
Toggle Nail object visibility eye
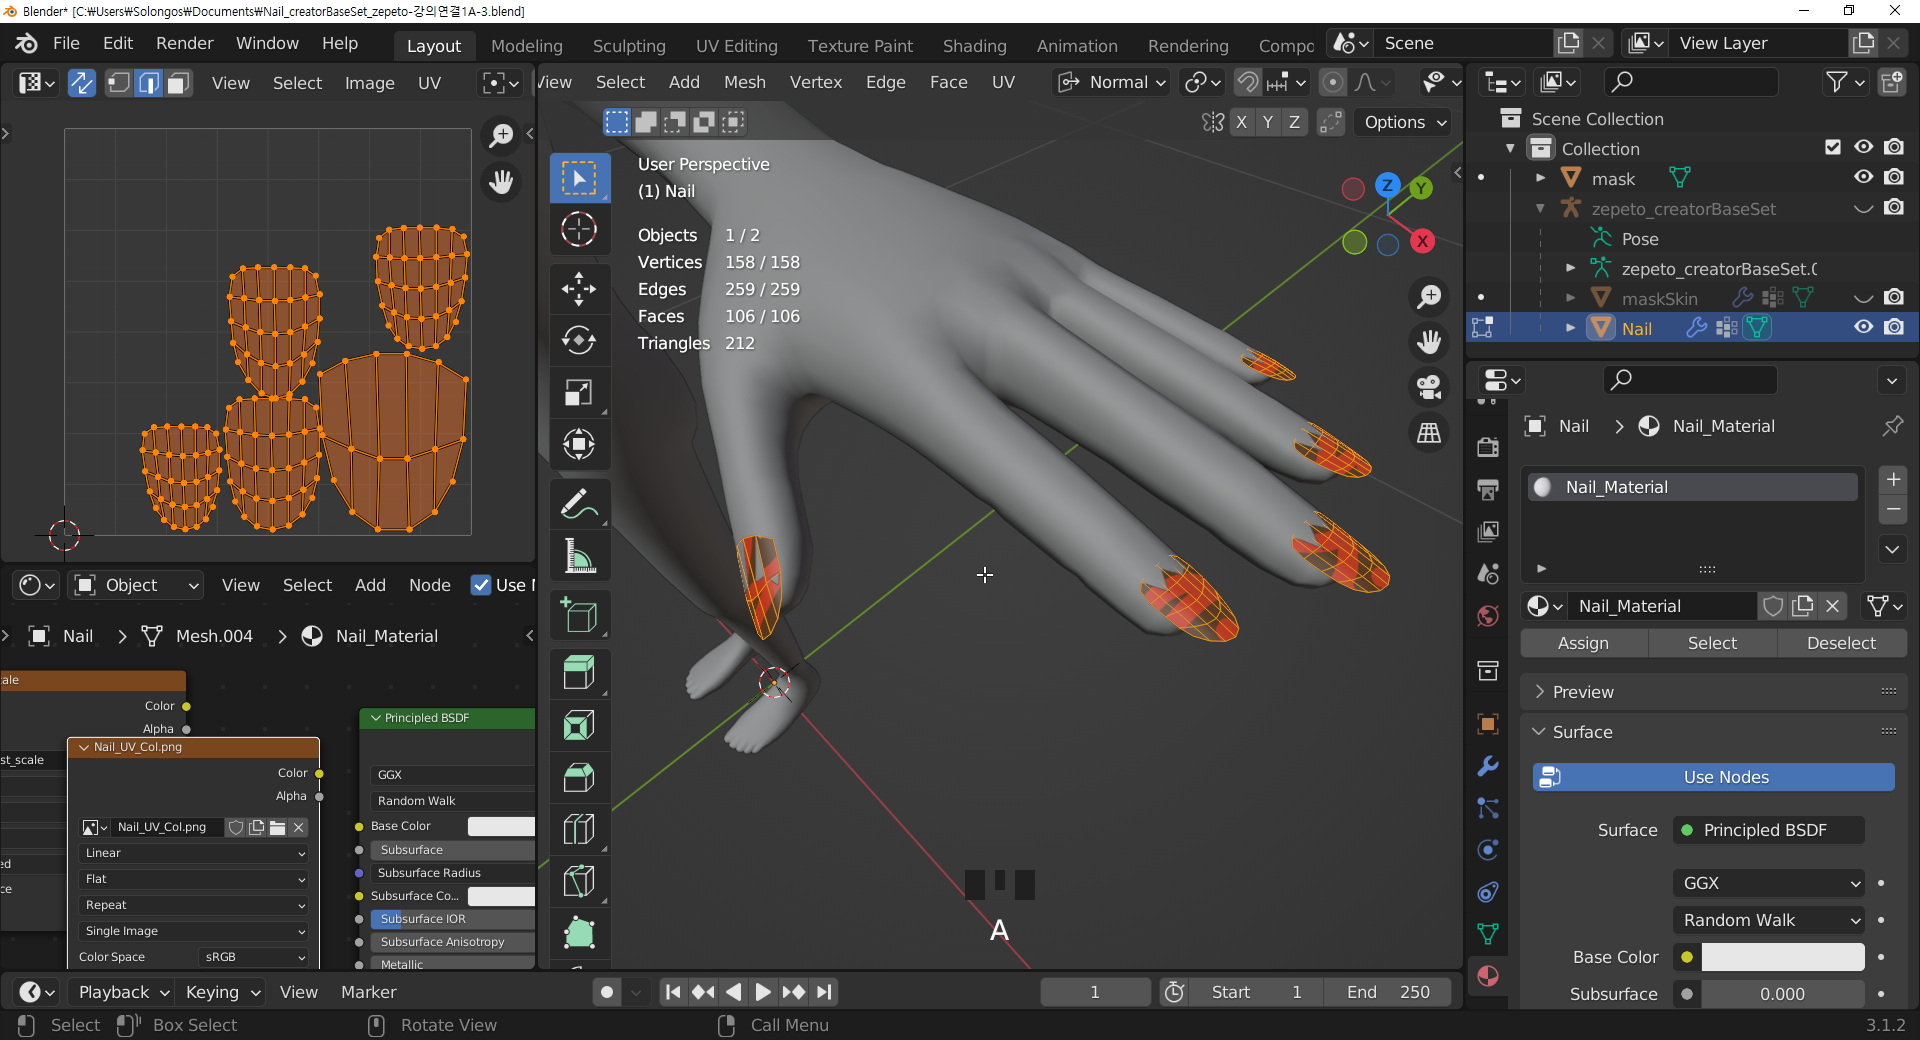1863,327
